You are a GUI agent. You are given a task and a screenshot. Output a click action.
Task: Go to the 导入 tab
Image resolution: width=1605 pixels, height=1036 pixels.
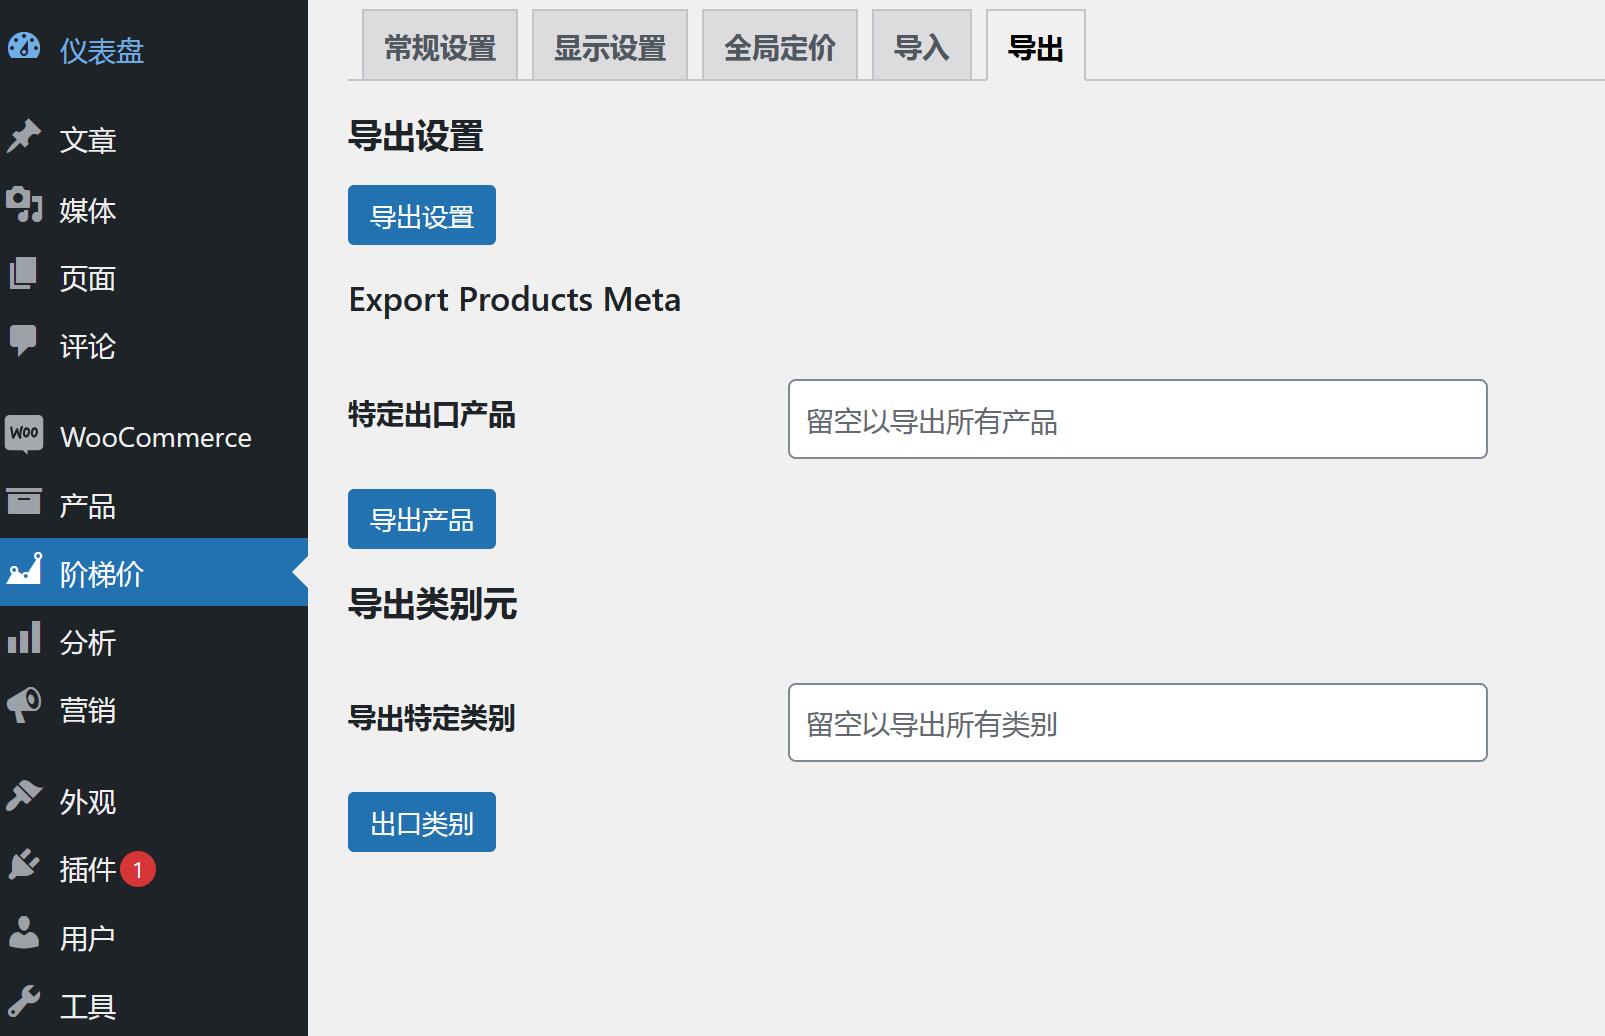(x=921, y=47)
